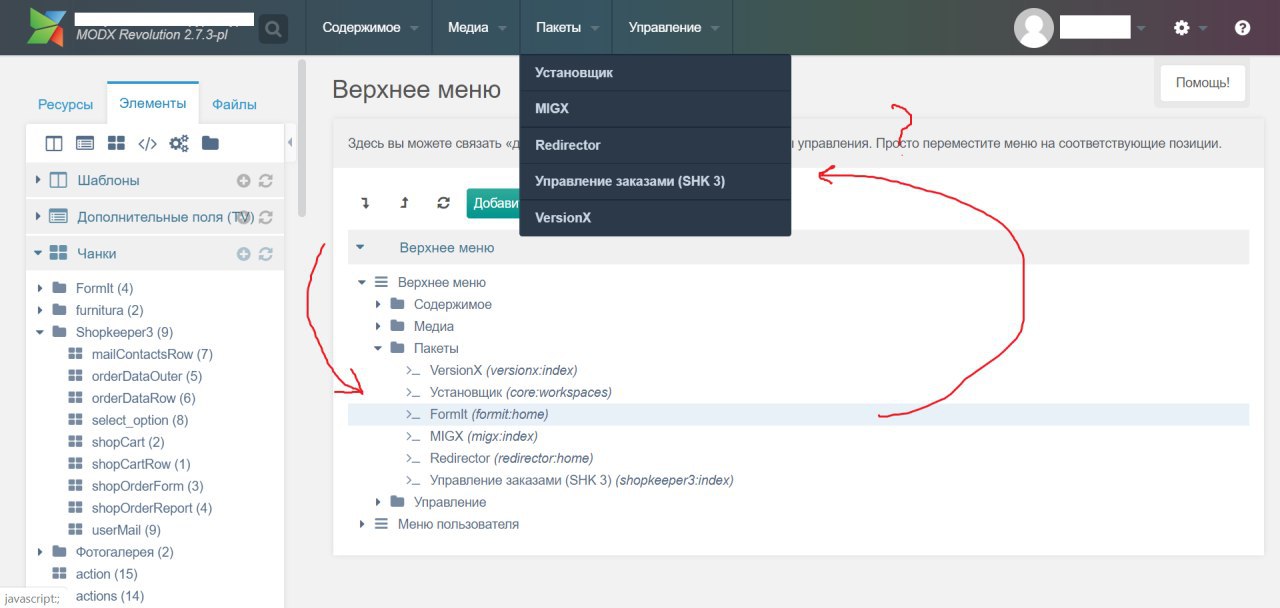Click the user avatar picture

[x=1034, y=28]
